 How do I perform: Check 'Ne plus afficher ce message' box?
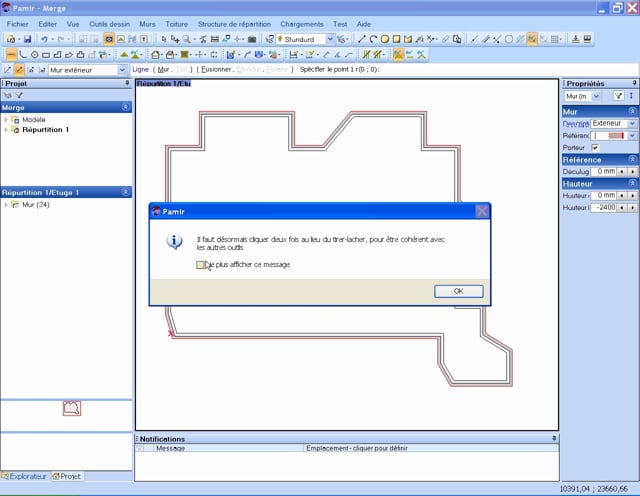click(200, 265)
